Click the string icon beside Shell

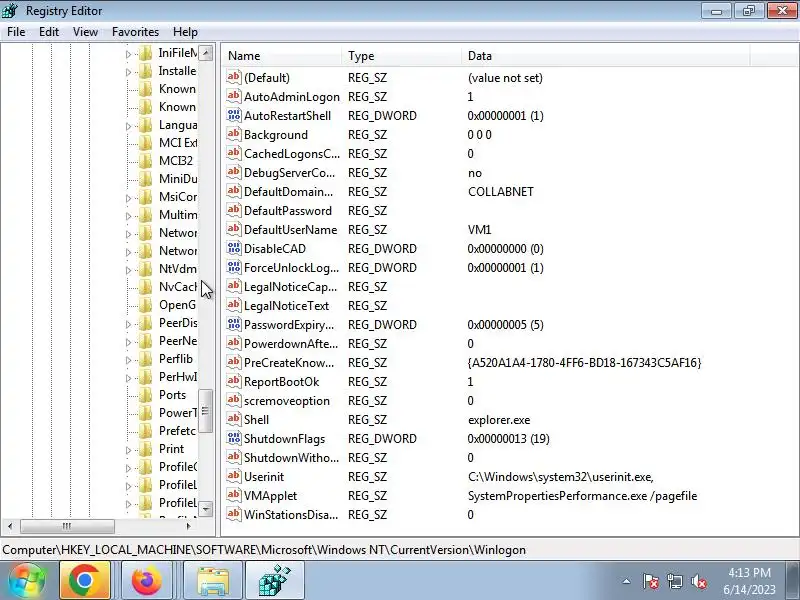234,419
